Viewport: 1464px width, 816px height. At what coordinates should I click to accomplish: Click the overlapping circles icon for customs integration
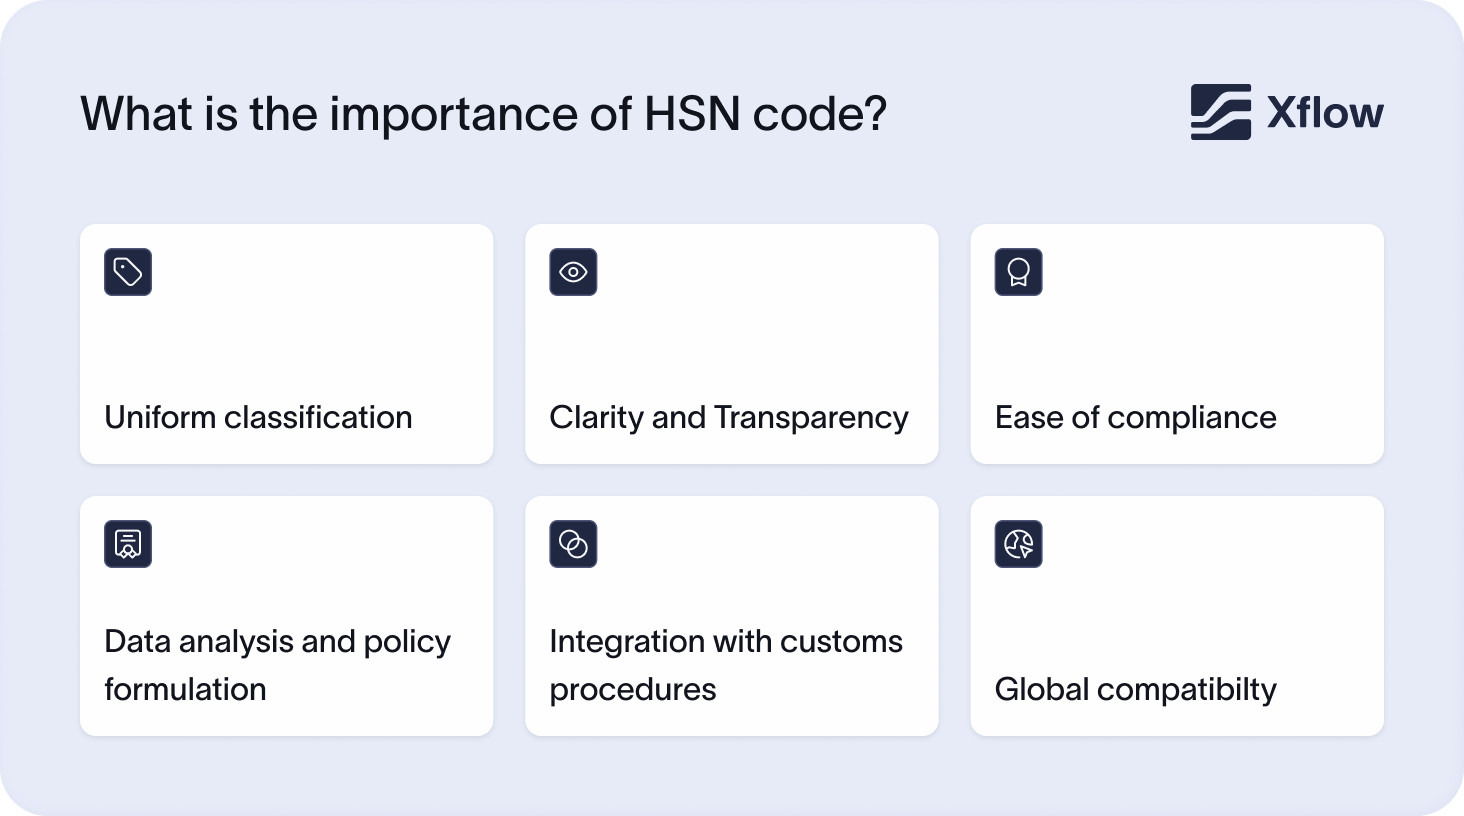click(573, 544)
